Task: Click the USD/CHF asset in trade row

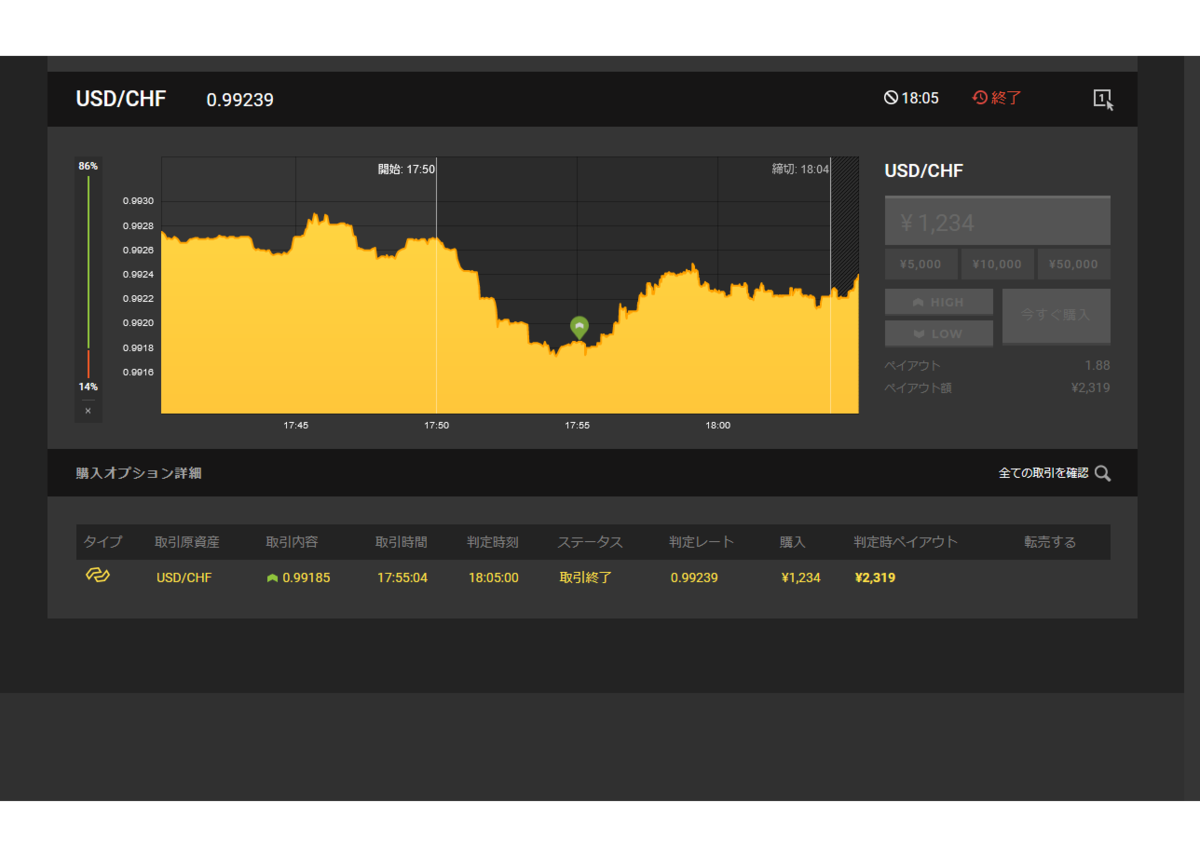Action: (x=184, y=578)
